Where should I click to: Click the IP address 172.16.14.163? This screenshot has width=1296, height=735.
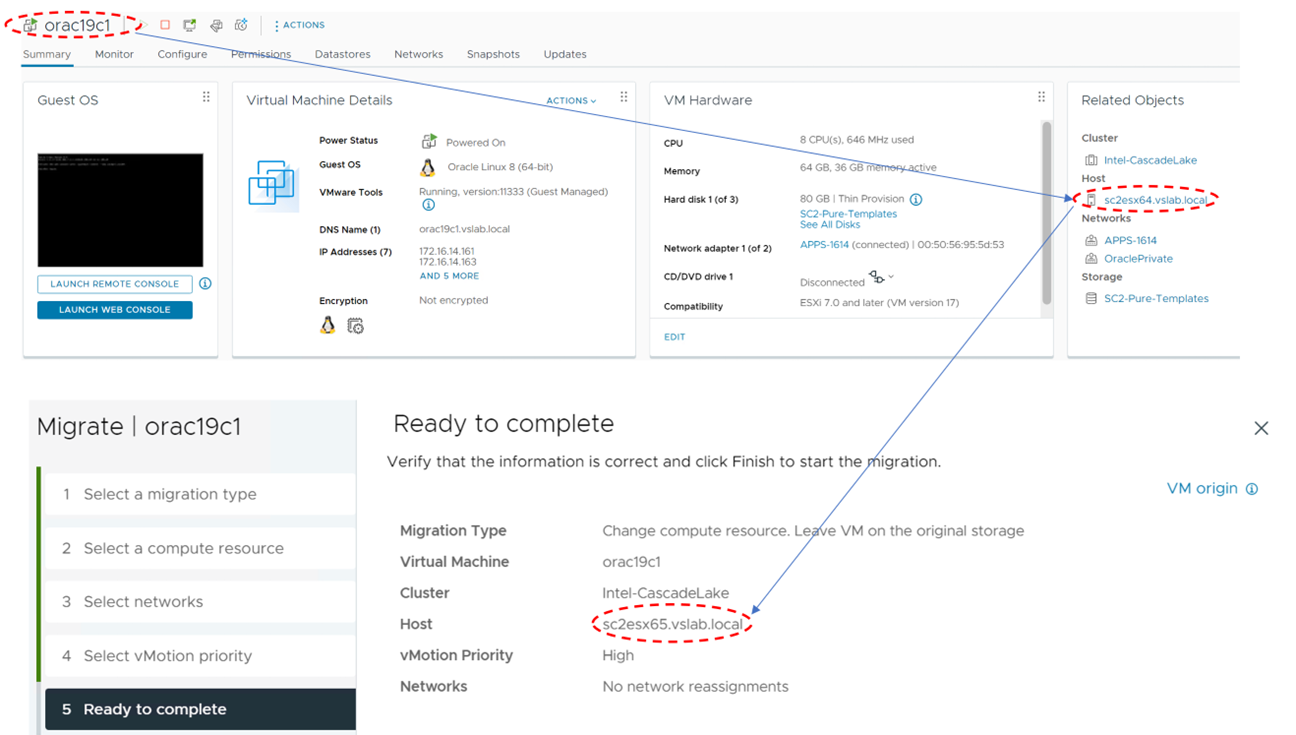coord(447,262)
